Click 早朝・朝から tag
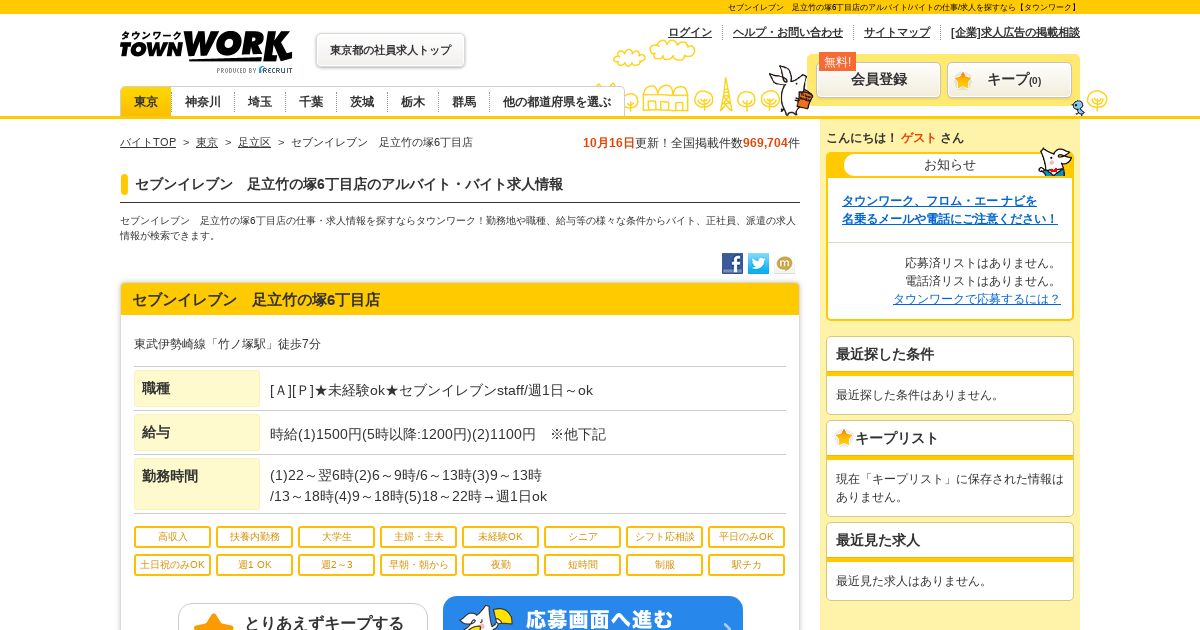The image size is (1200, 630). click(418, 565)
